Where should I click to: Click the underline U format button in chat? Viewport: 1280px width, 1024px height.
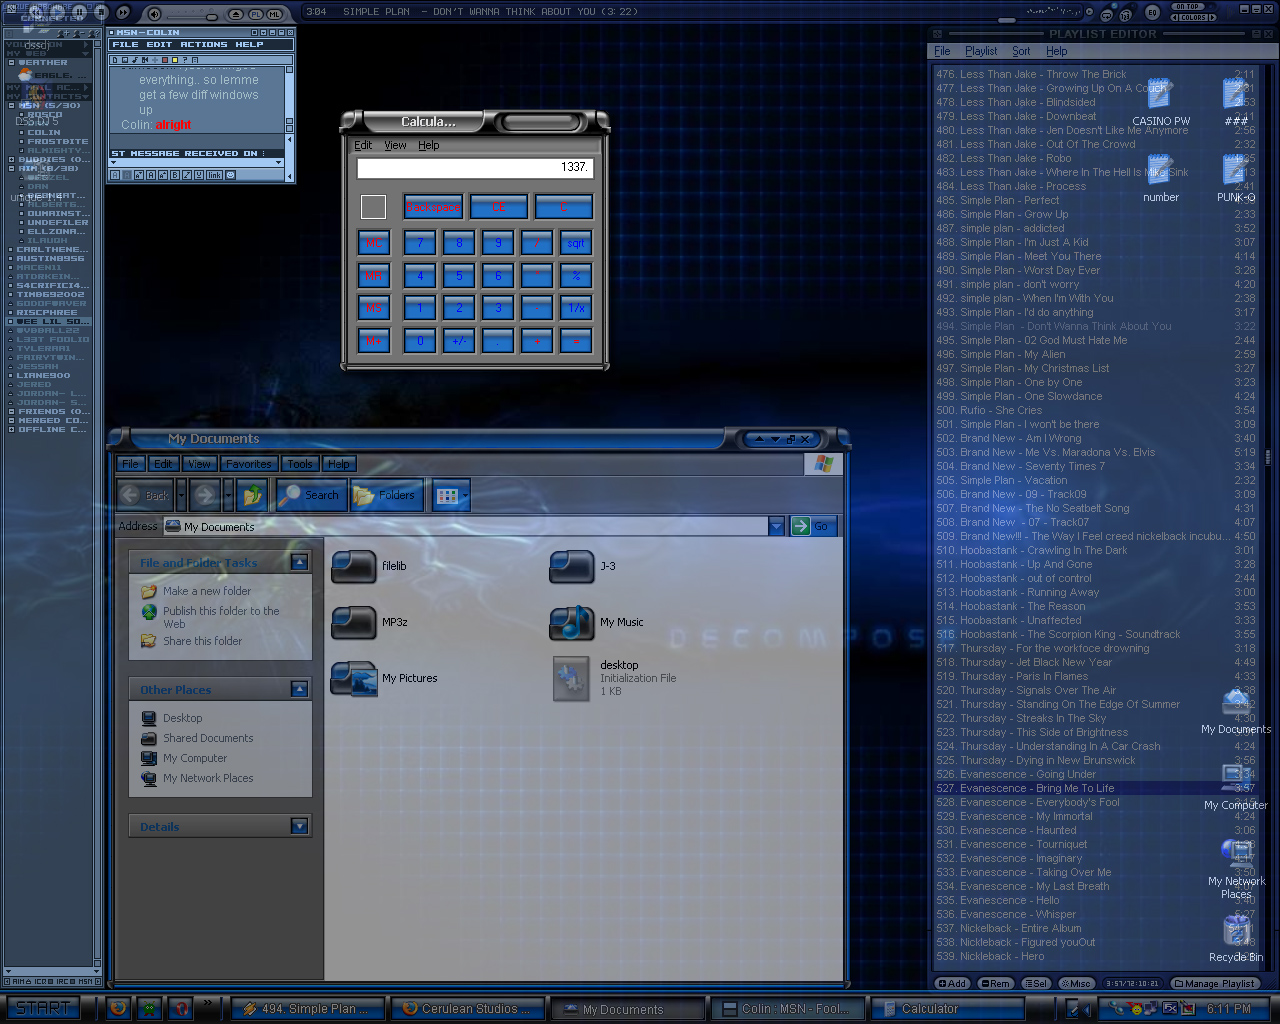(199, 175)
